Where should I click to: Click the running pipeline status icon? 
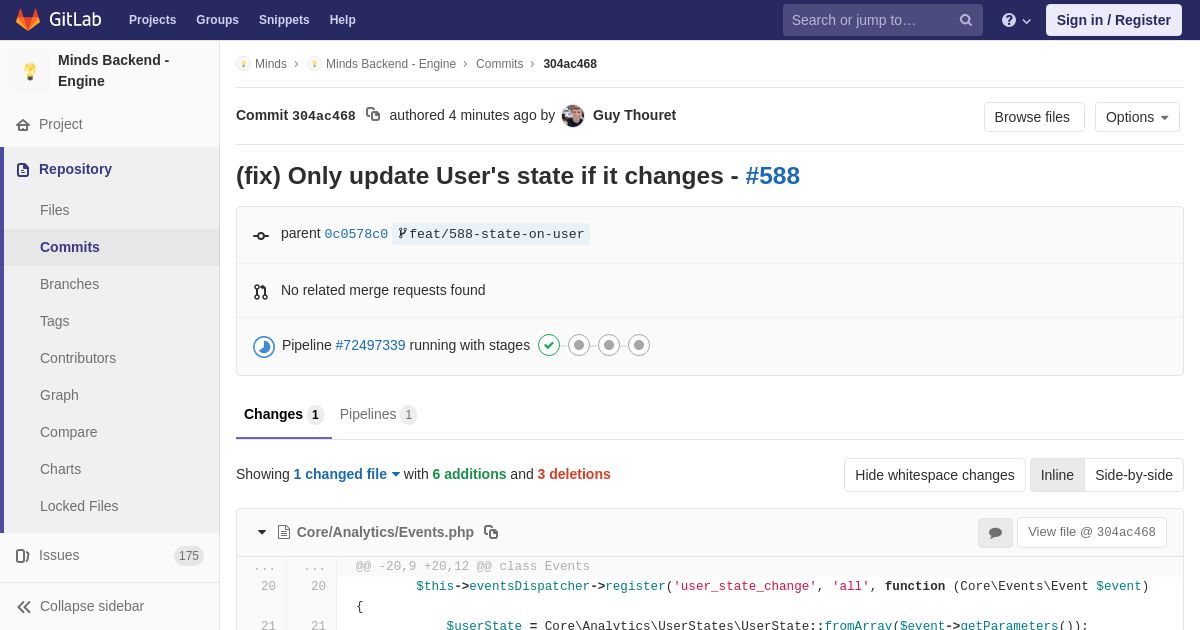point(264,346)
